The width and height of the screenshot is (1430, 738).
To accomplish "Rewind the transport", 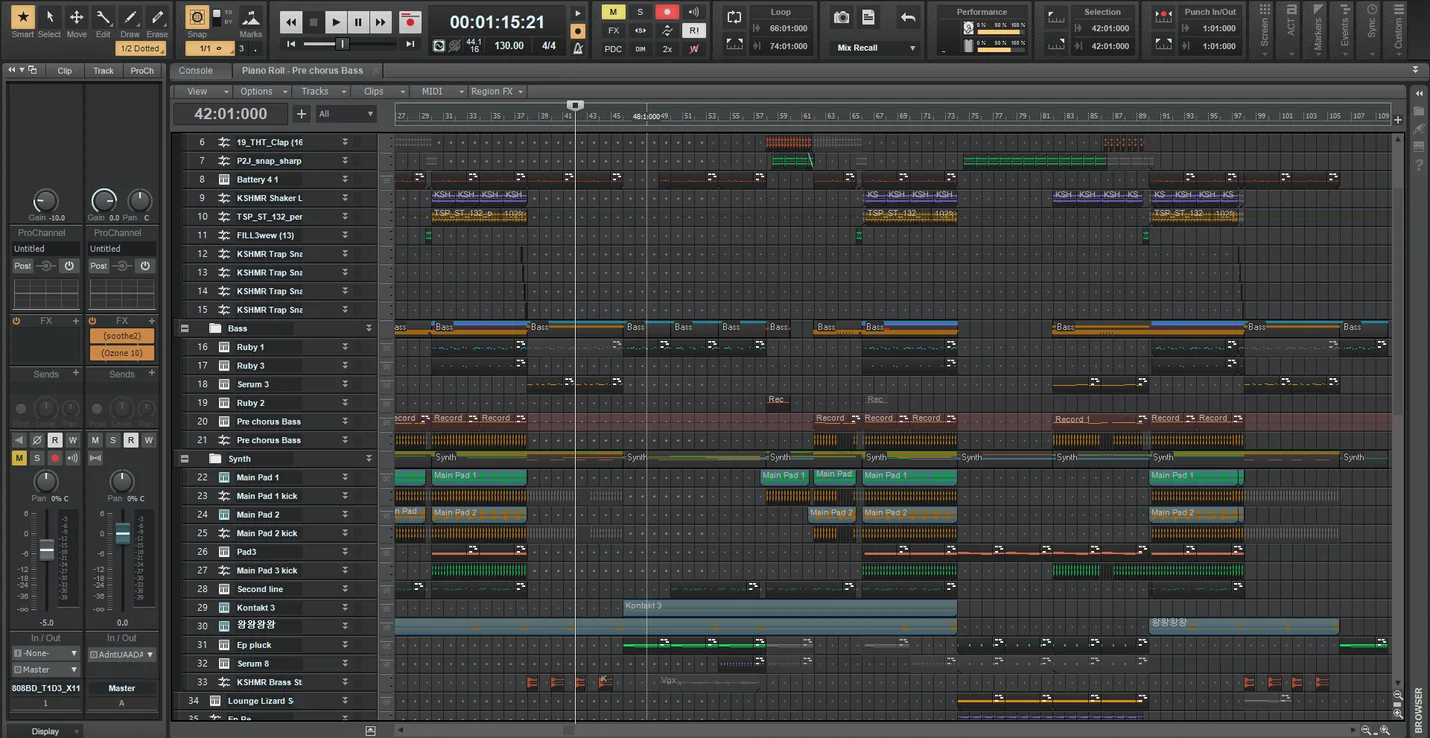I will pyautogui.click(x=291, y=21).
